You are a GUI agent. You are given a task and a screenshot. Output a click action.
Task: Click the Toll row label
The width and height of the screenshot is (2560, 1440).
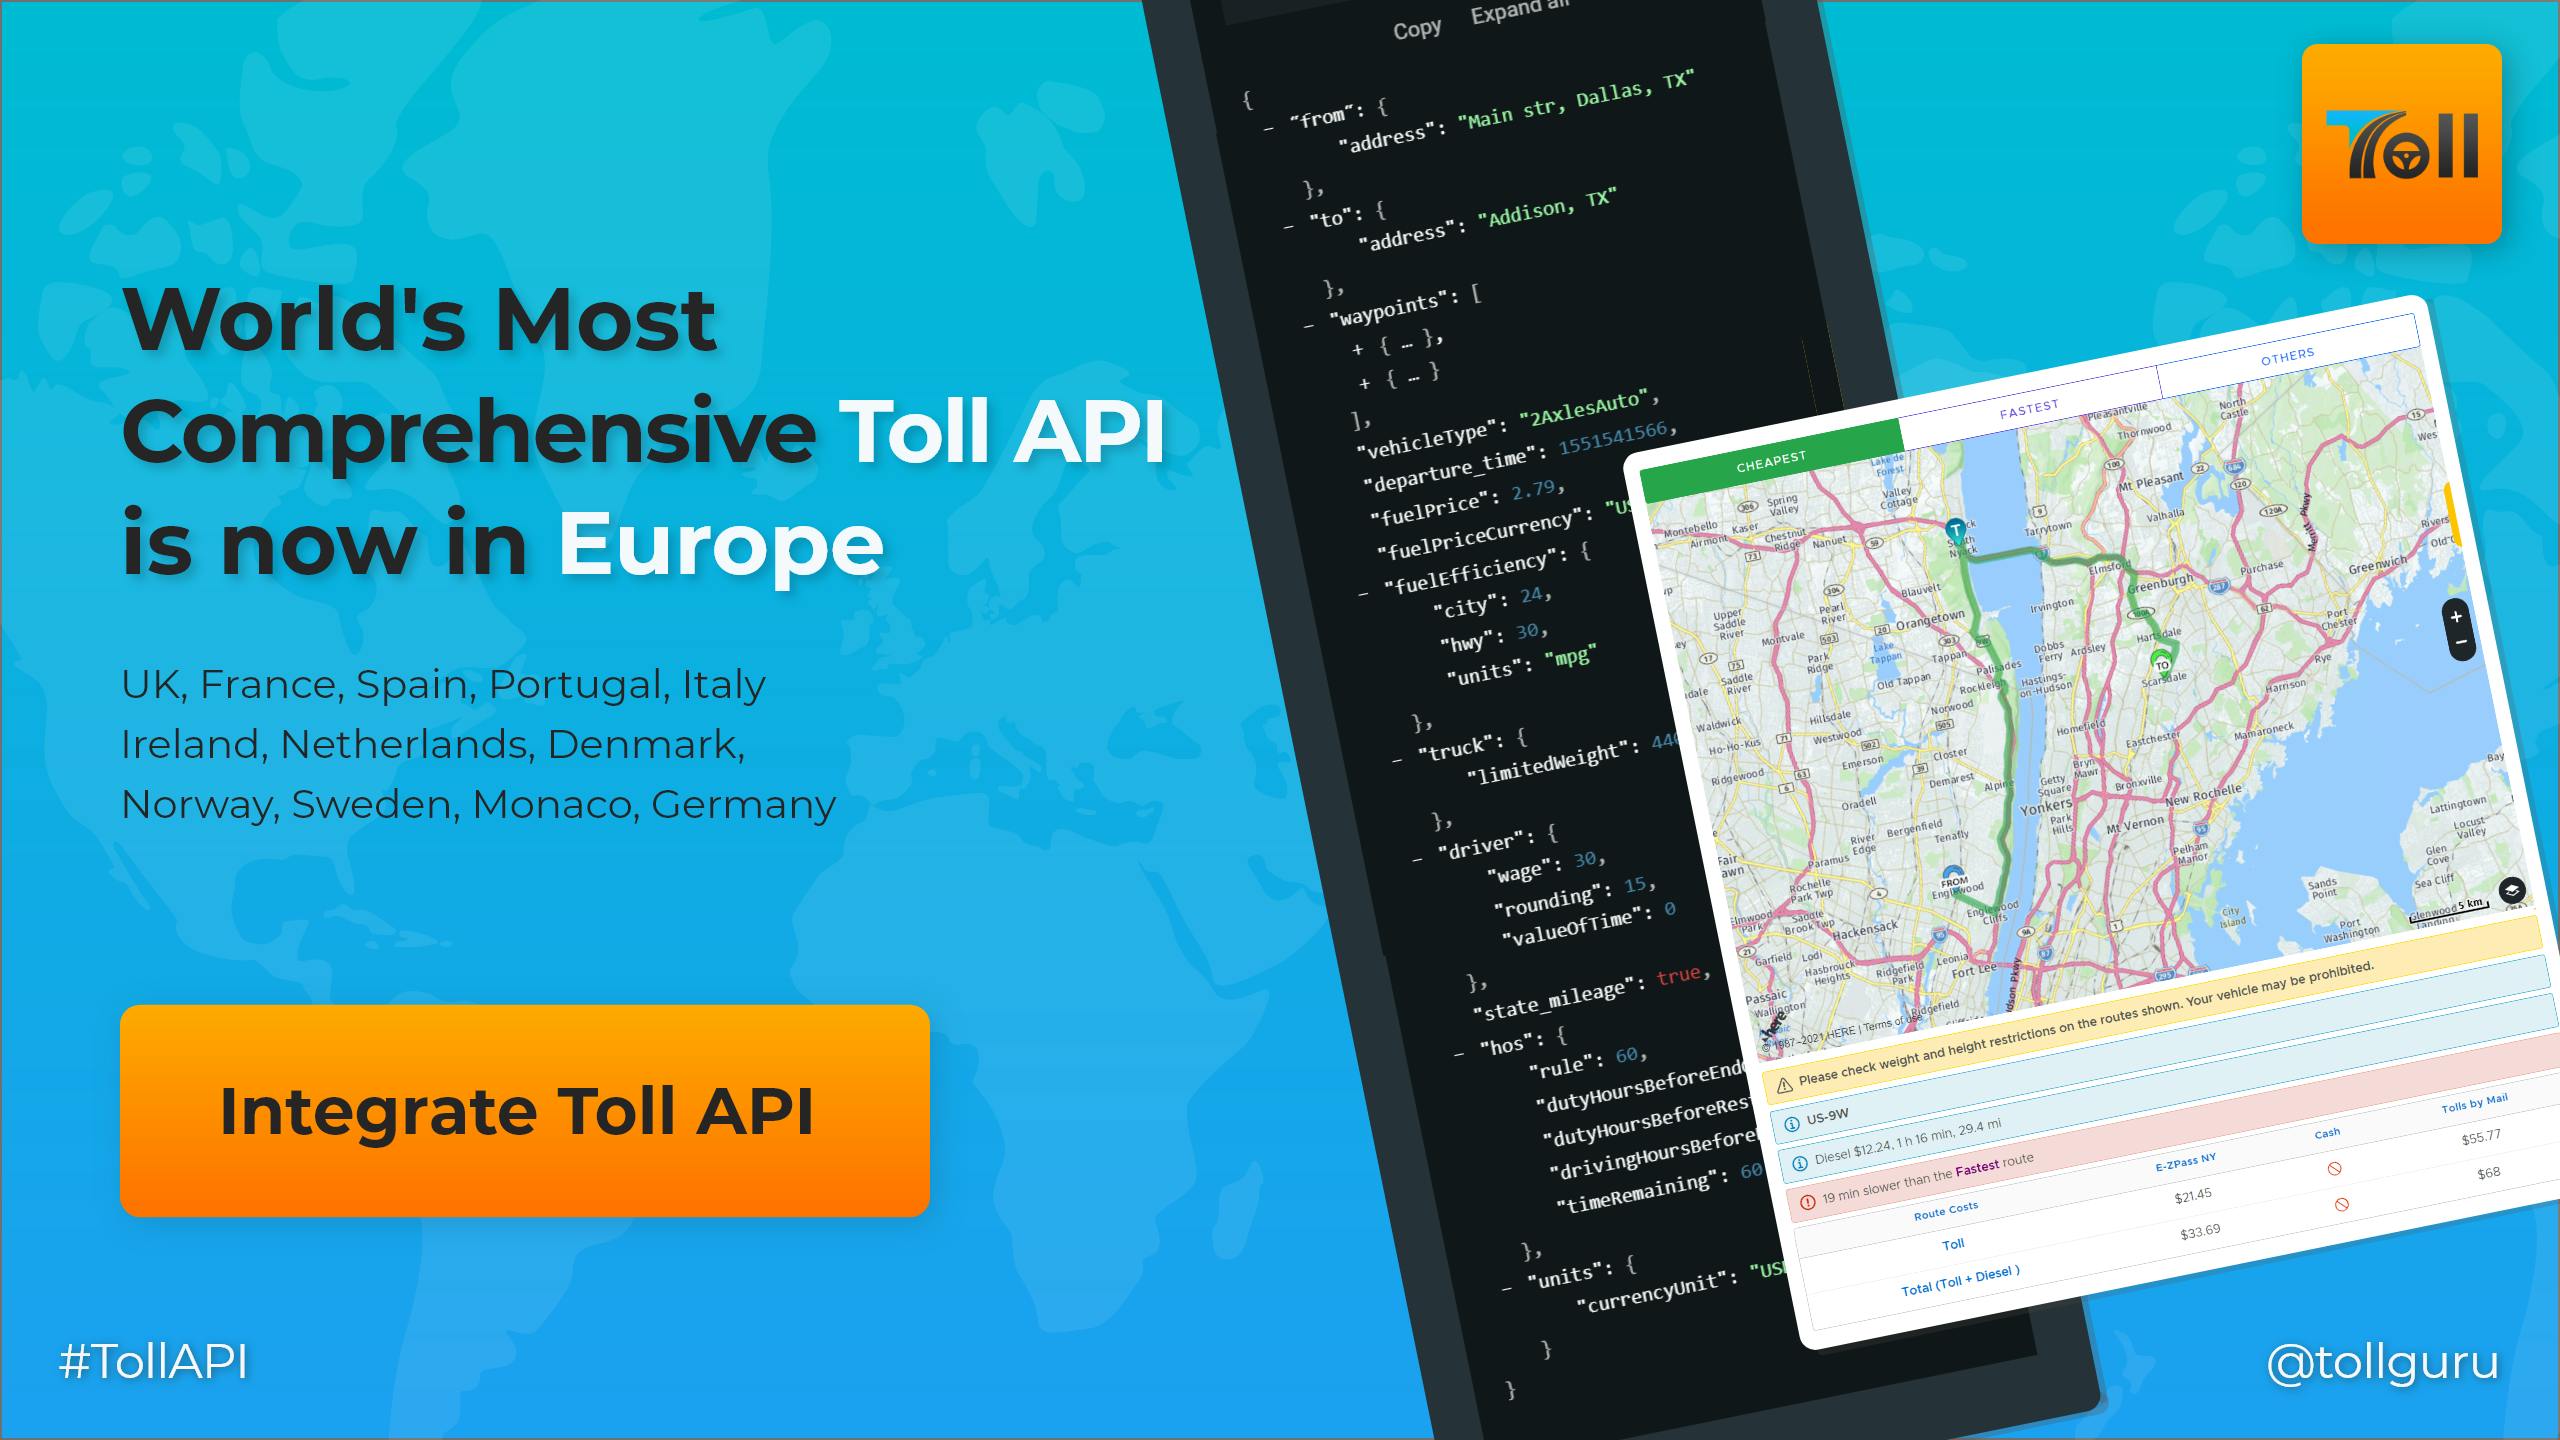(1953, 1245)
